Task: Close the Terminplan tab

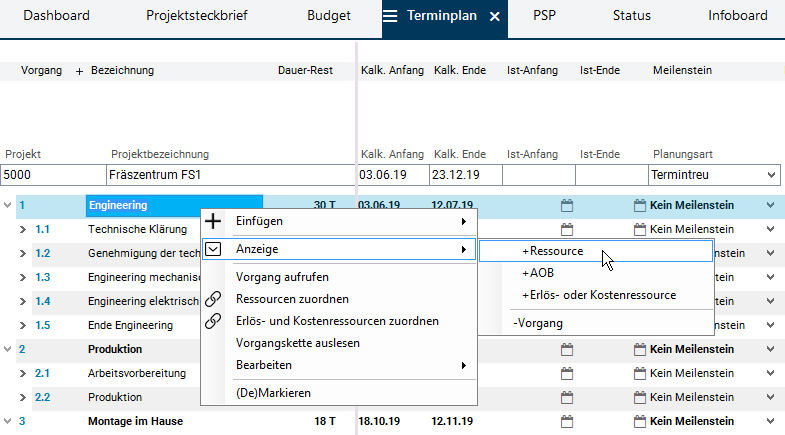Action: tap(494, 17)
